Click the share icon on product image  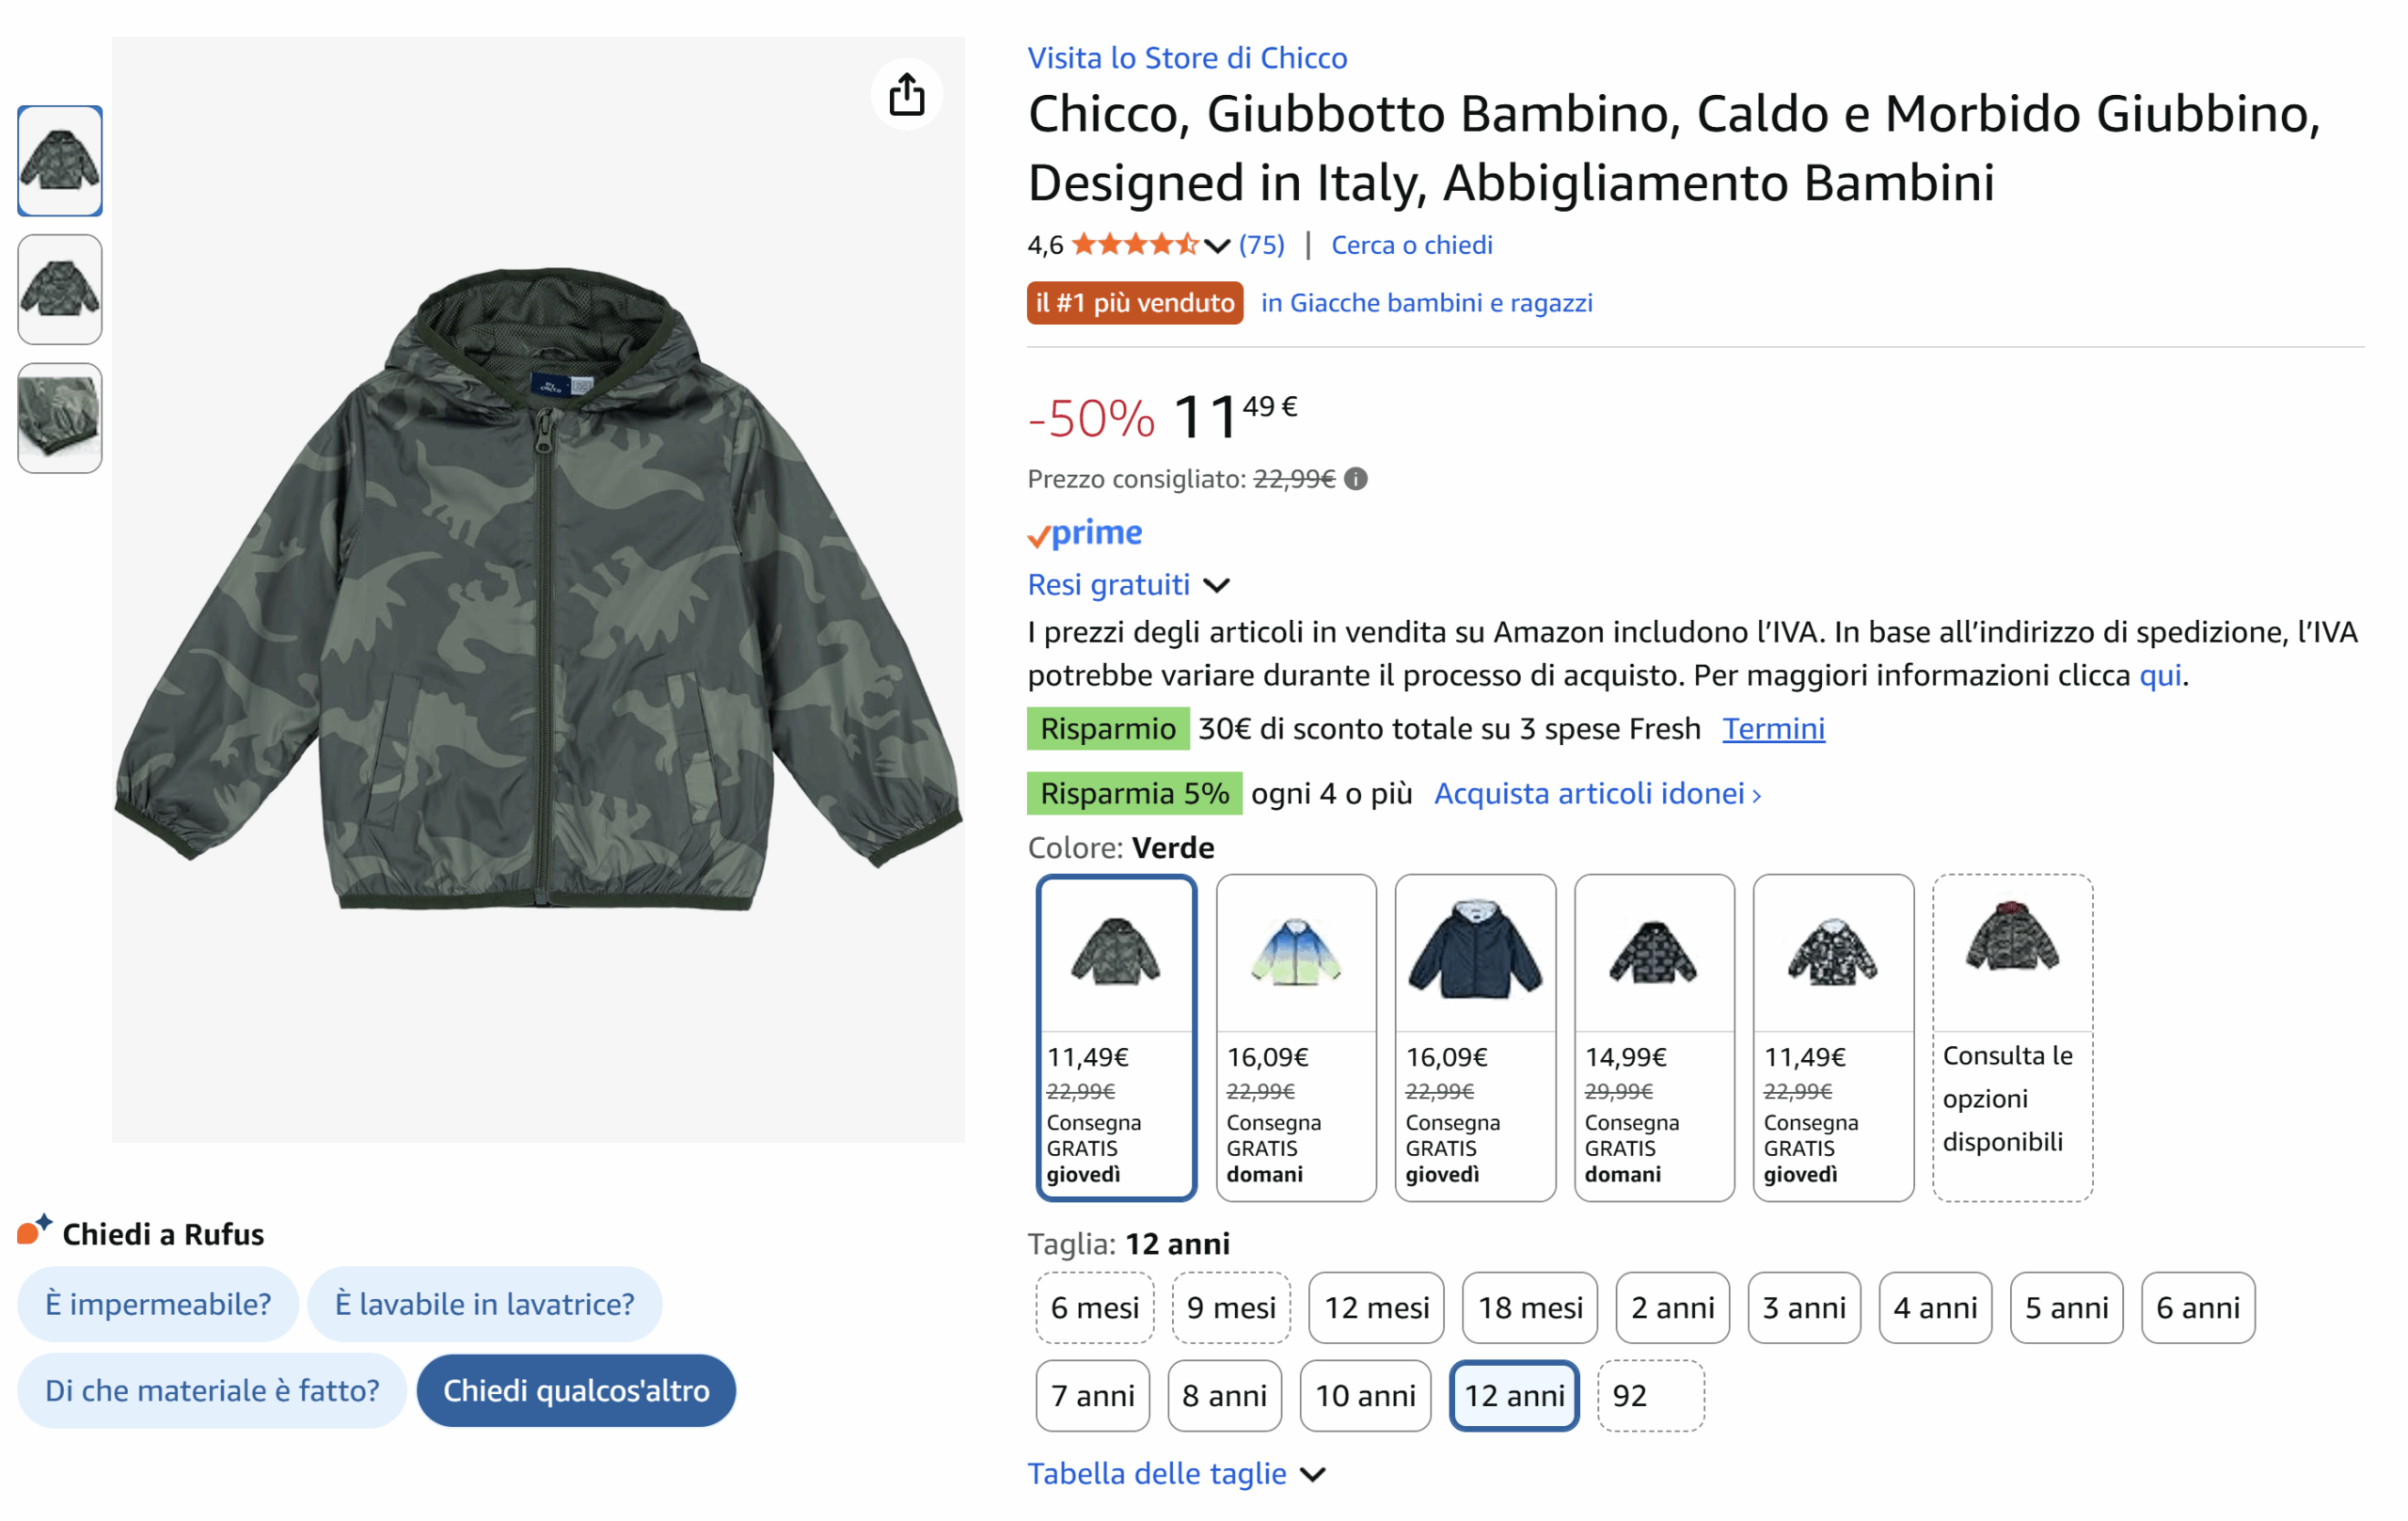(x=906, y=95)
